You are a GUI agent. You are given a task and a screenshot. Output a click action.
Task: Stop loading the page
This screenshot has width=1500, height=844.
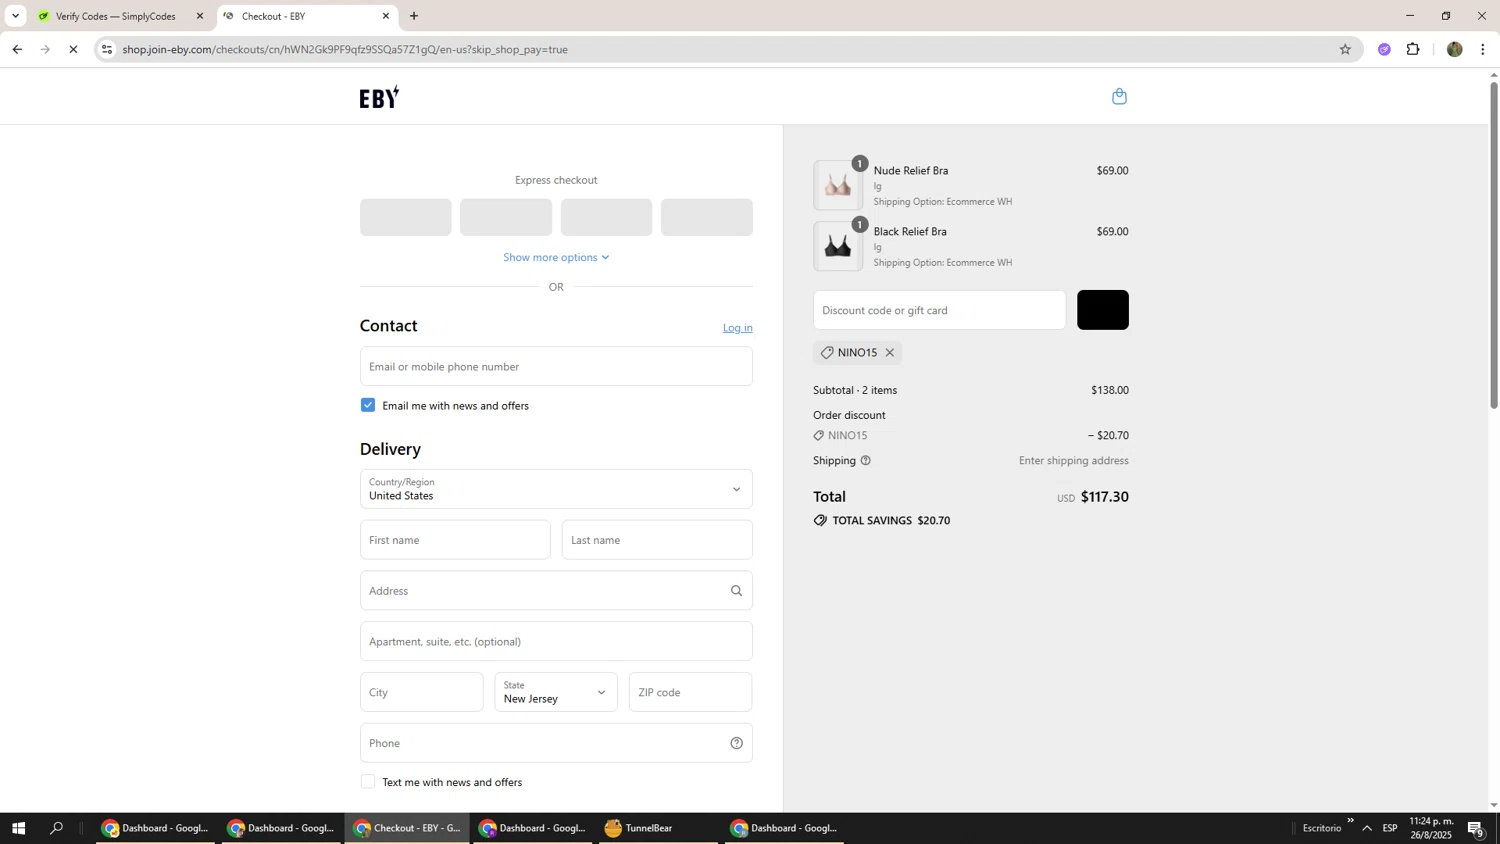[73, 49]
